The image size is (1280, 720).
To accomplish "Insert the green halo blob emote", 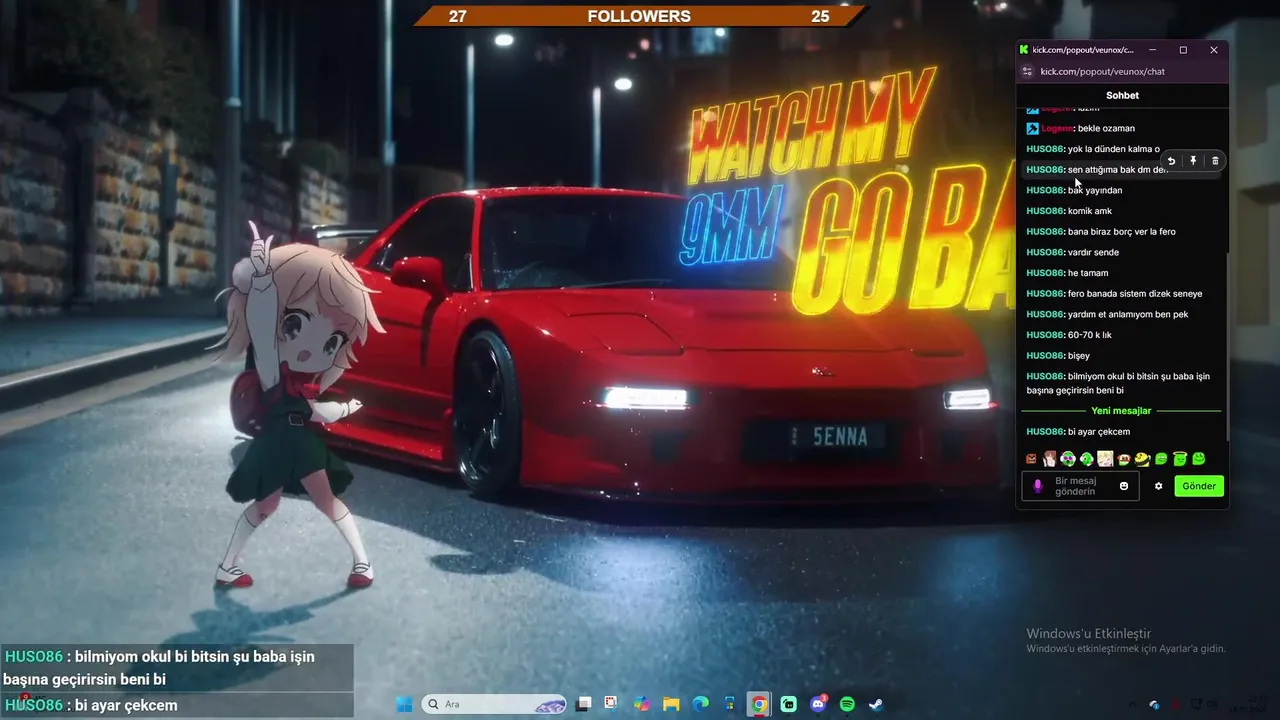I will [x=1180, y=459].
